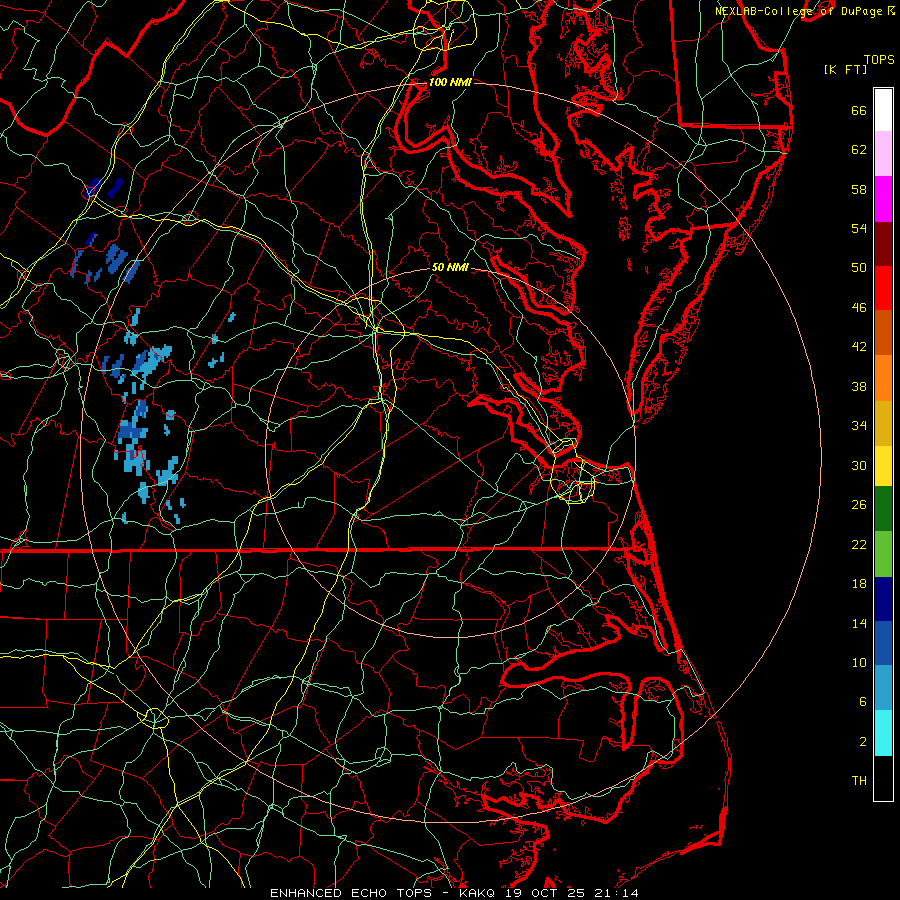Click the medium blue 18 kft legend swatch
This screenshot has width=900, height=900.
[883, 643]
